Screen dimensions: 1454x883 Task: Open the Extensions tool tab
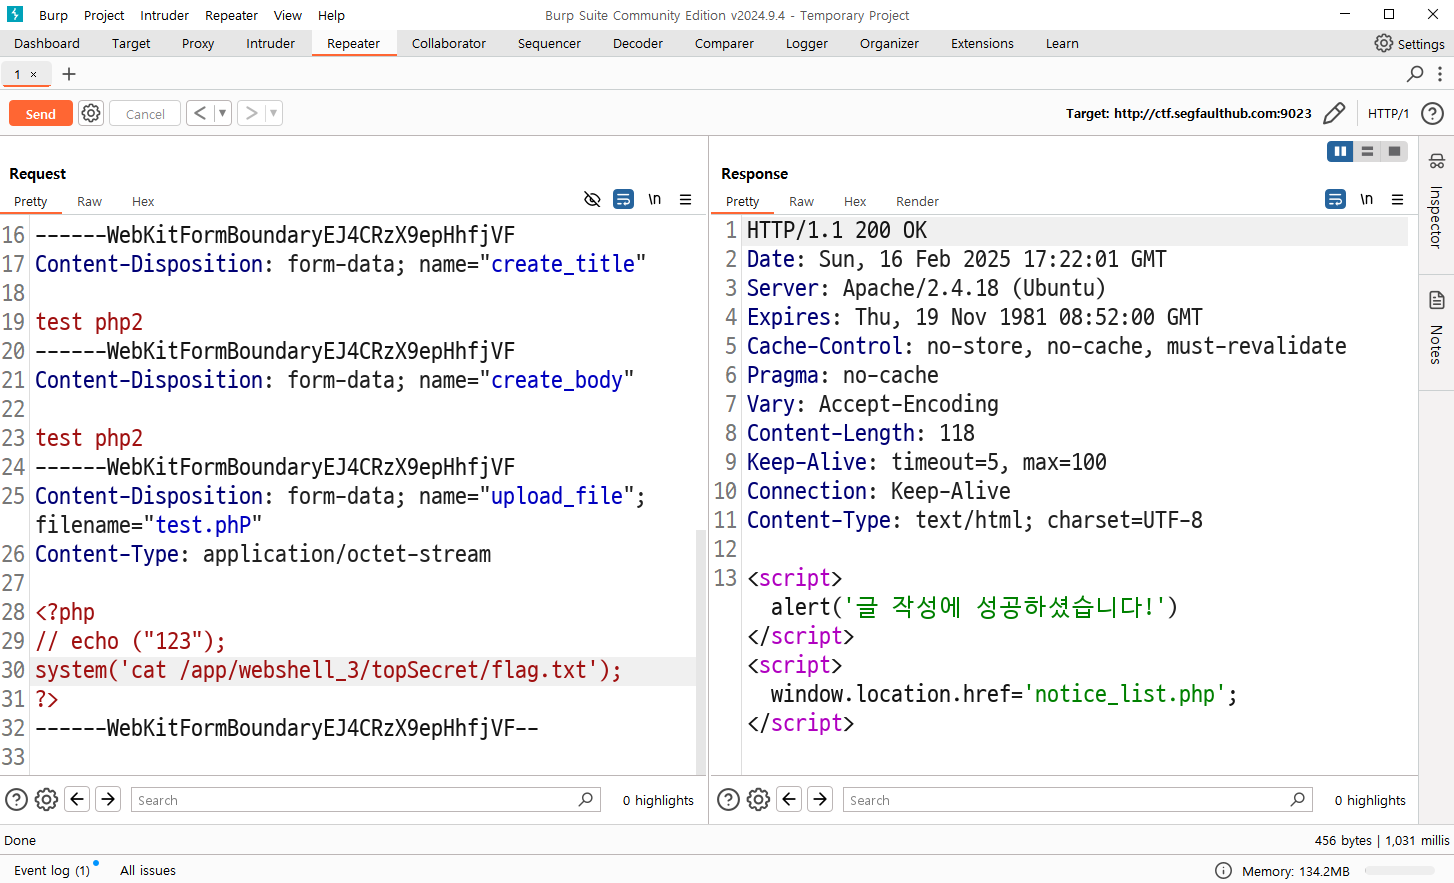click(982, 43)
